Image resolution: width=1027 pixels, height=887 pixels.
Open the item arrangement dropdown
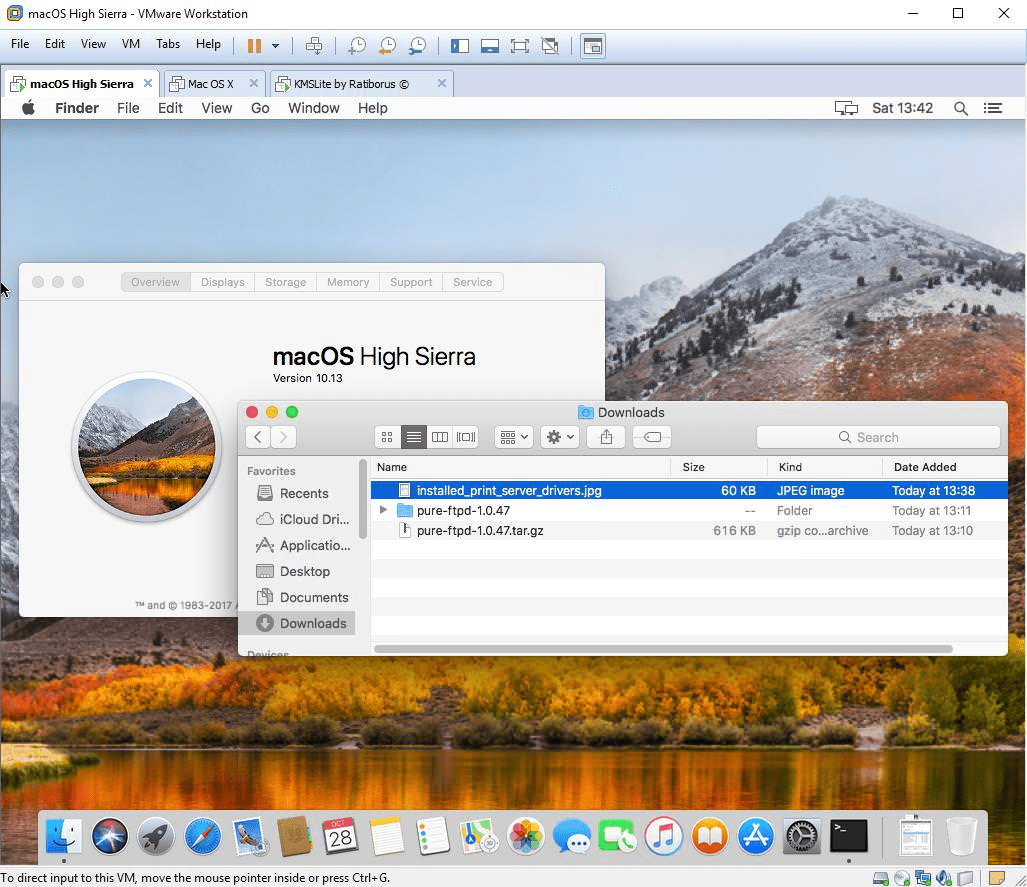tap(513, 436)
